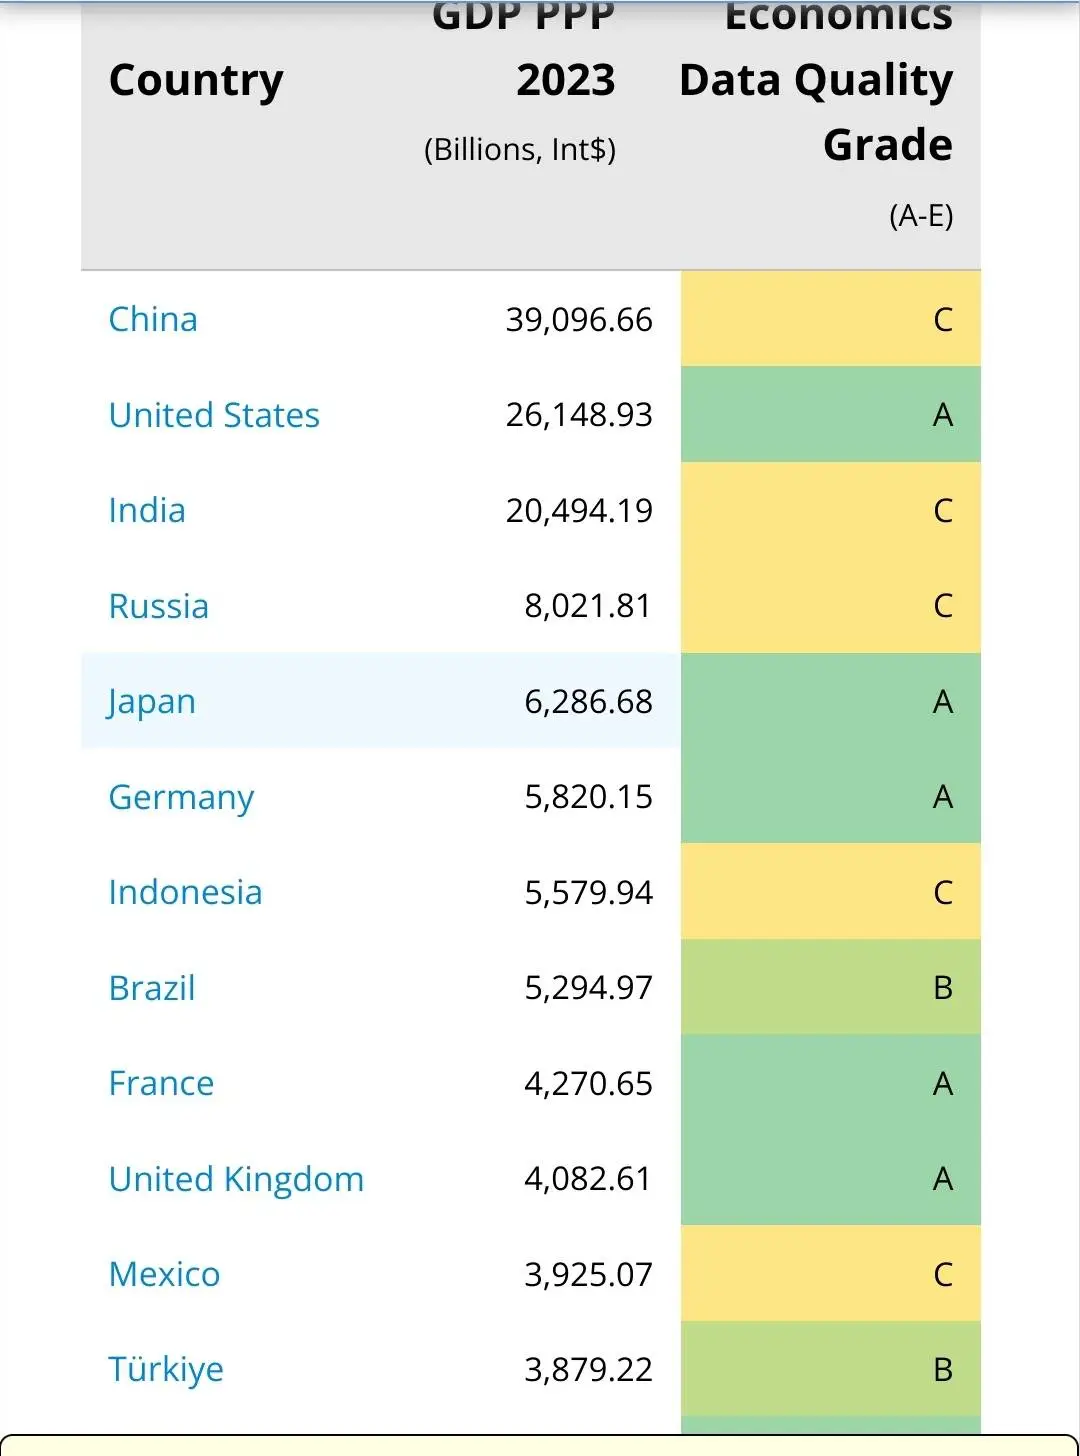Viewport: 1080px width, 1456px height.
Task: Open the China country link
Action: (x=153, y=320)
